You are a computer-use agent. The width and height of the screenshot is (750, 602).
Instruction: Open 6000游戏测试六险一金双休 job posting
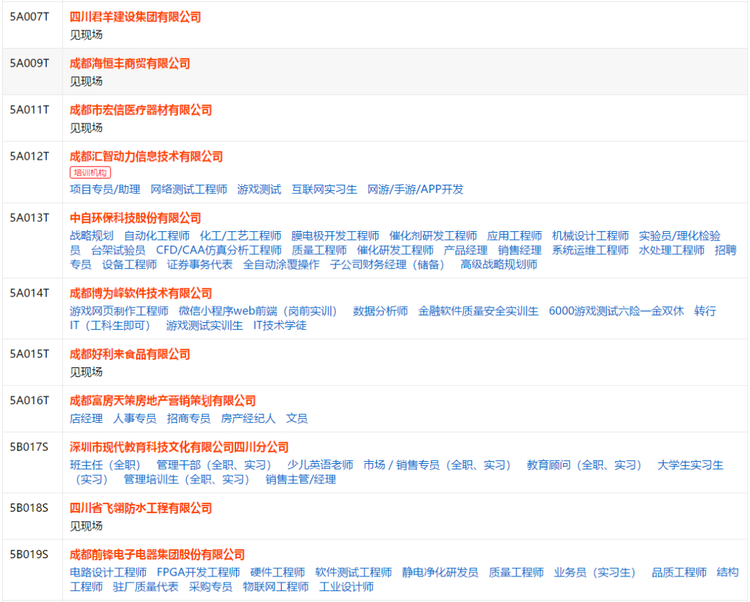point(617,311)
